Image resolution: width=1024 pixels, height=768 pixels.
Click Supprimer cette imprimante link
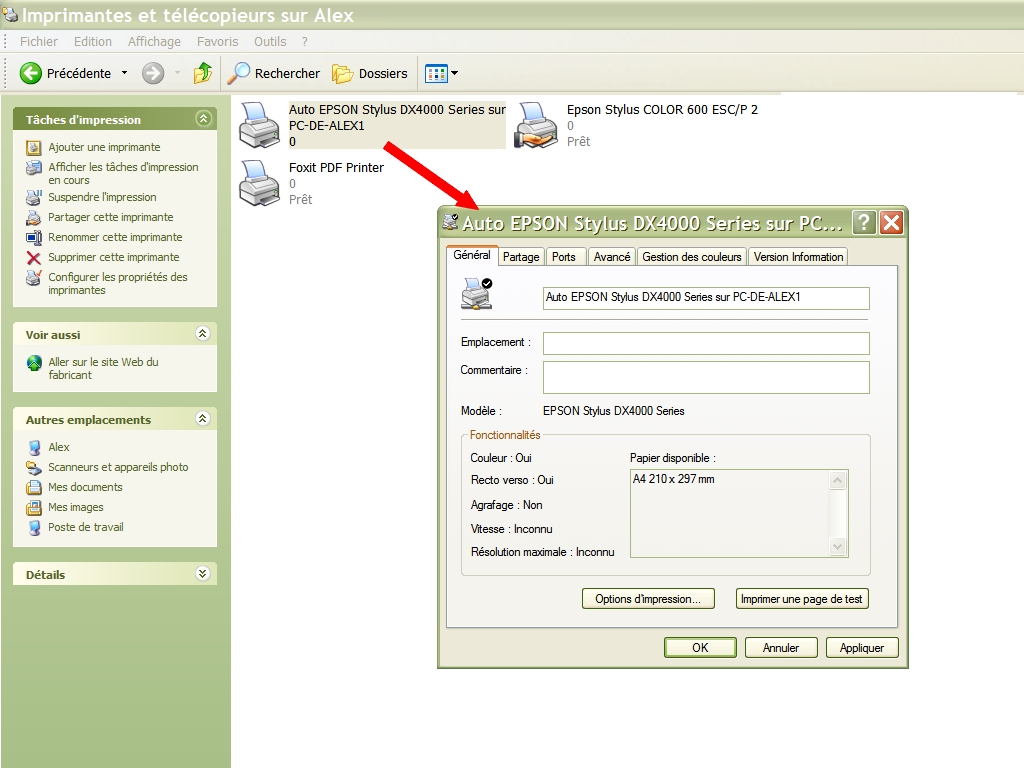click(x=114, y=258)
